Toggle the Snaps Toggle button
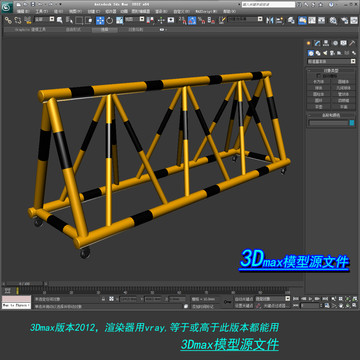Screen dimensions: 360x360 [182, 20]
